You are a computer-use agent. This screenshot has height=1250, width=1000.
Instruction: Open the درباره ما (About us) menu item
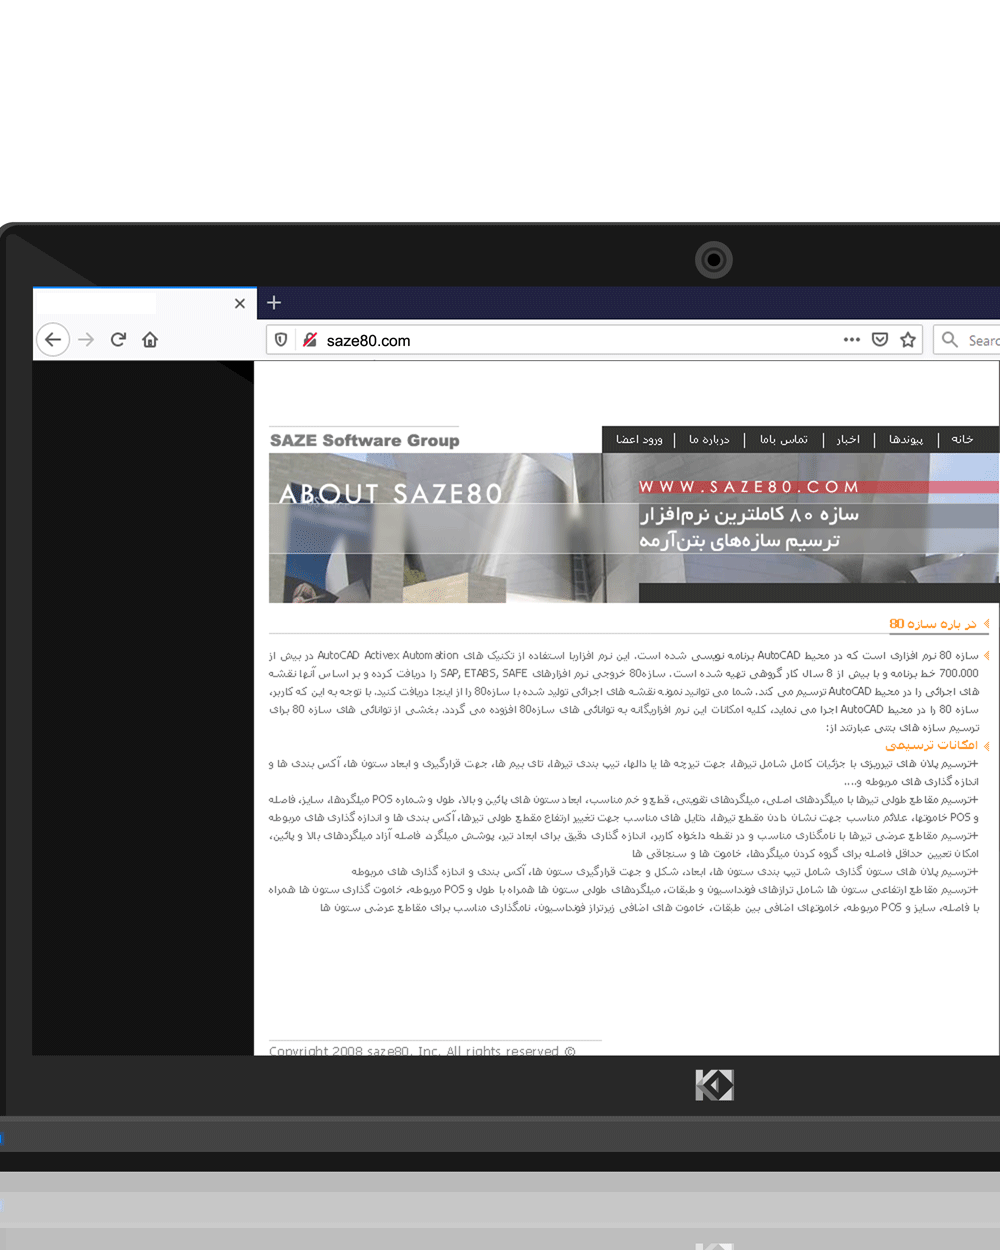(709, 439)
